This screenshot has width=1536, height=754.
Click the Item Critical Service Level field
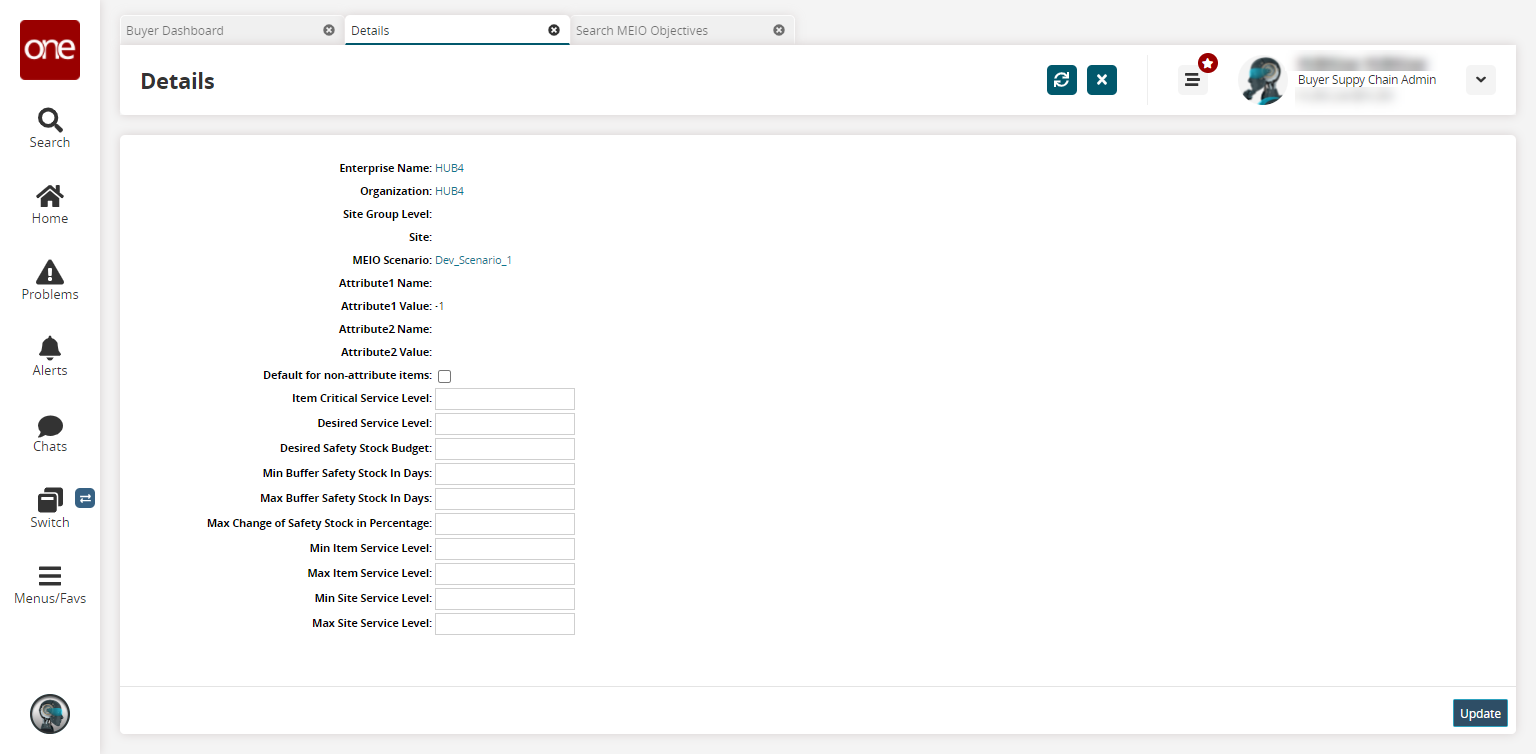[x=505, y=399]
